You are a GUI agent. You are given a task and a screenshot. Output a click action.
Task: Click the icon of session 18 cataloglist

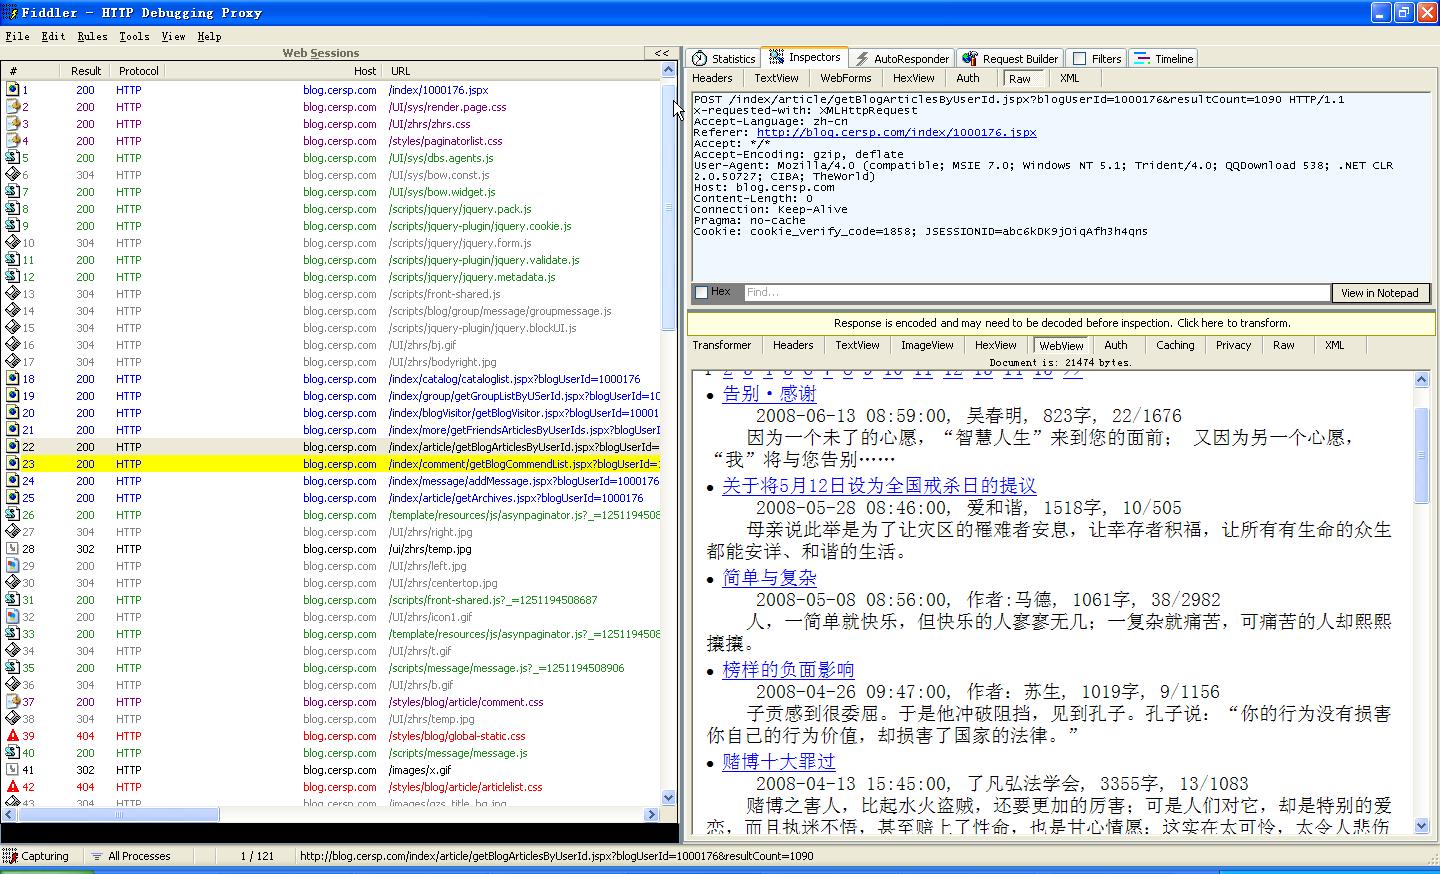[x=13, y=379]
